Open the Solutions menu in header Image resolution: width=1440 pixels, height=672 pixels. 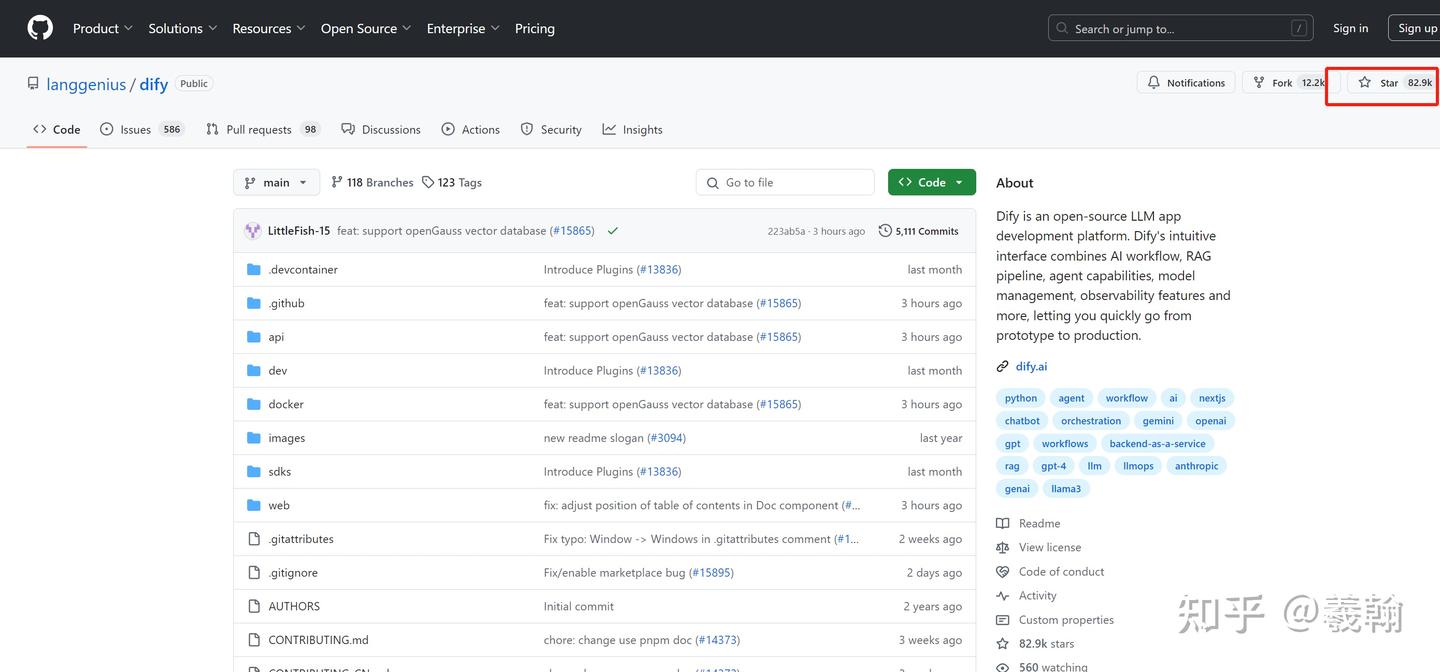click(x=182, y=29)
